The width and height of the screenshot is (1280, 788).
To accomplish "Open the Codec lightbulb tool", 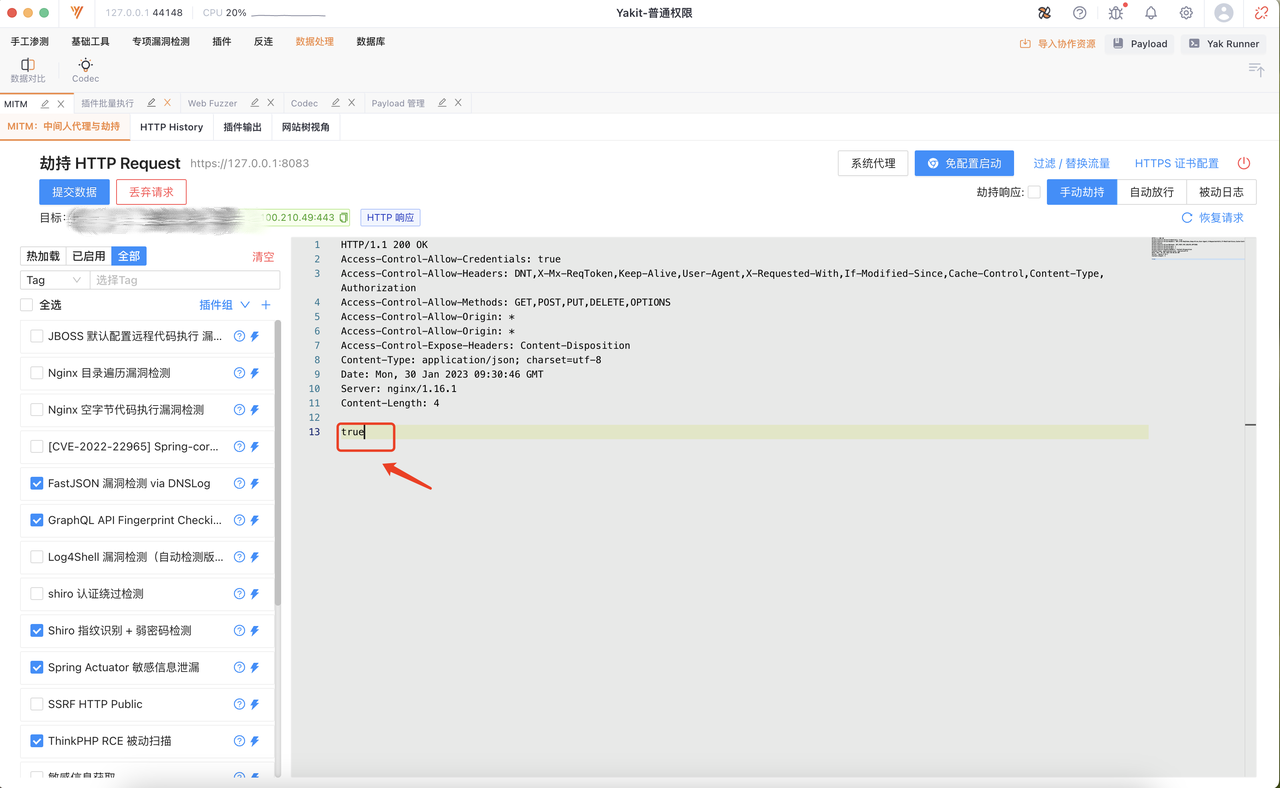I will coord(85,70).
